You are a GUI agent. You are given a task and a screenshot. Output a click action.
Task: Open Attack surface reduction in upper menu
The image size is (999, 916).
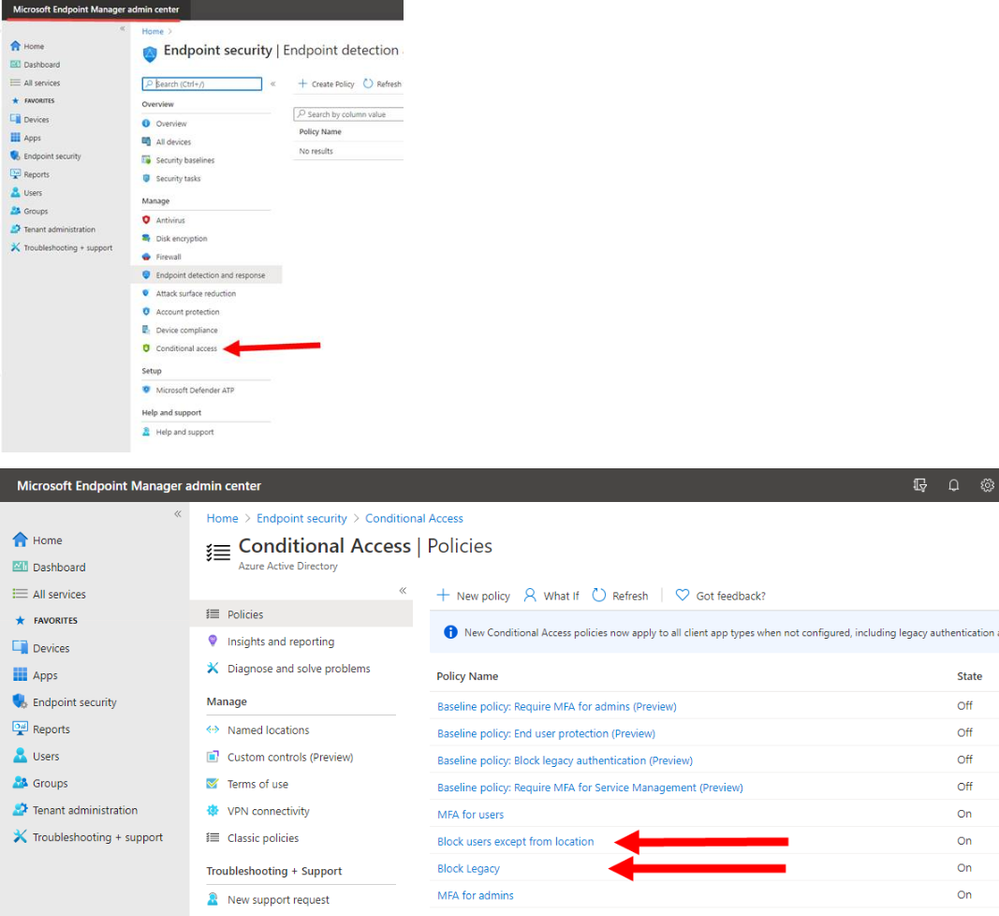pyautogui.click(x=189, y=294)
